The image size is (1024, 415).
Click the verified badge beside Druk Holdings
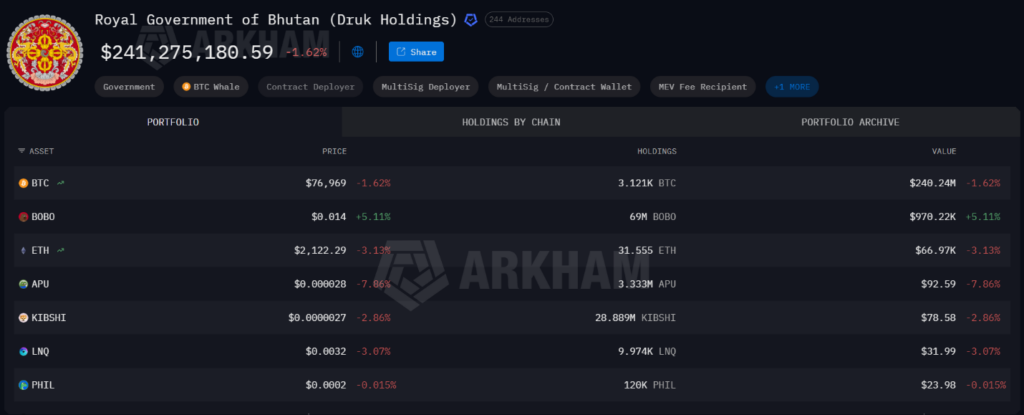click(471, 20)
